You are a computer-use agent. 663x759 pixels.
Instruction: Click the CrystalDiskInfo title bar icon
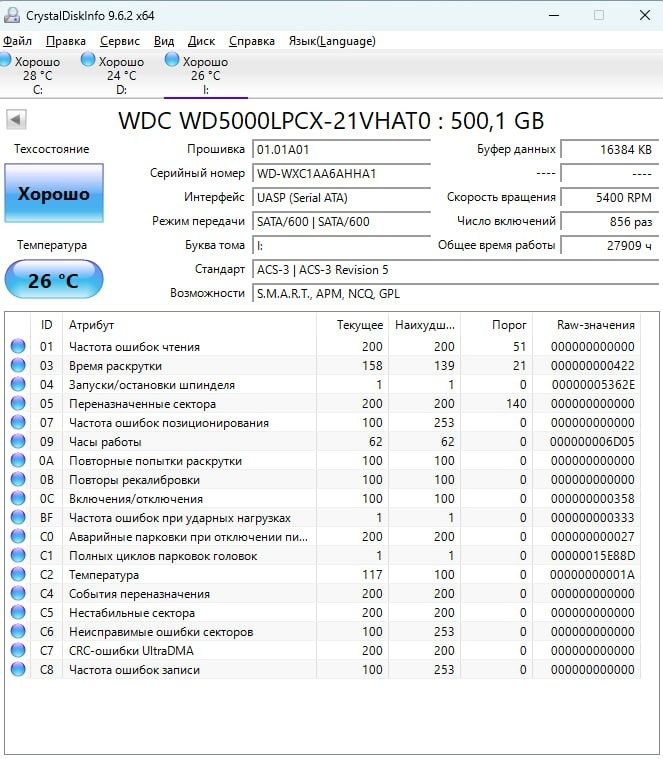pos(12,15)
